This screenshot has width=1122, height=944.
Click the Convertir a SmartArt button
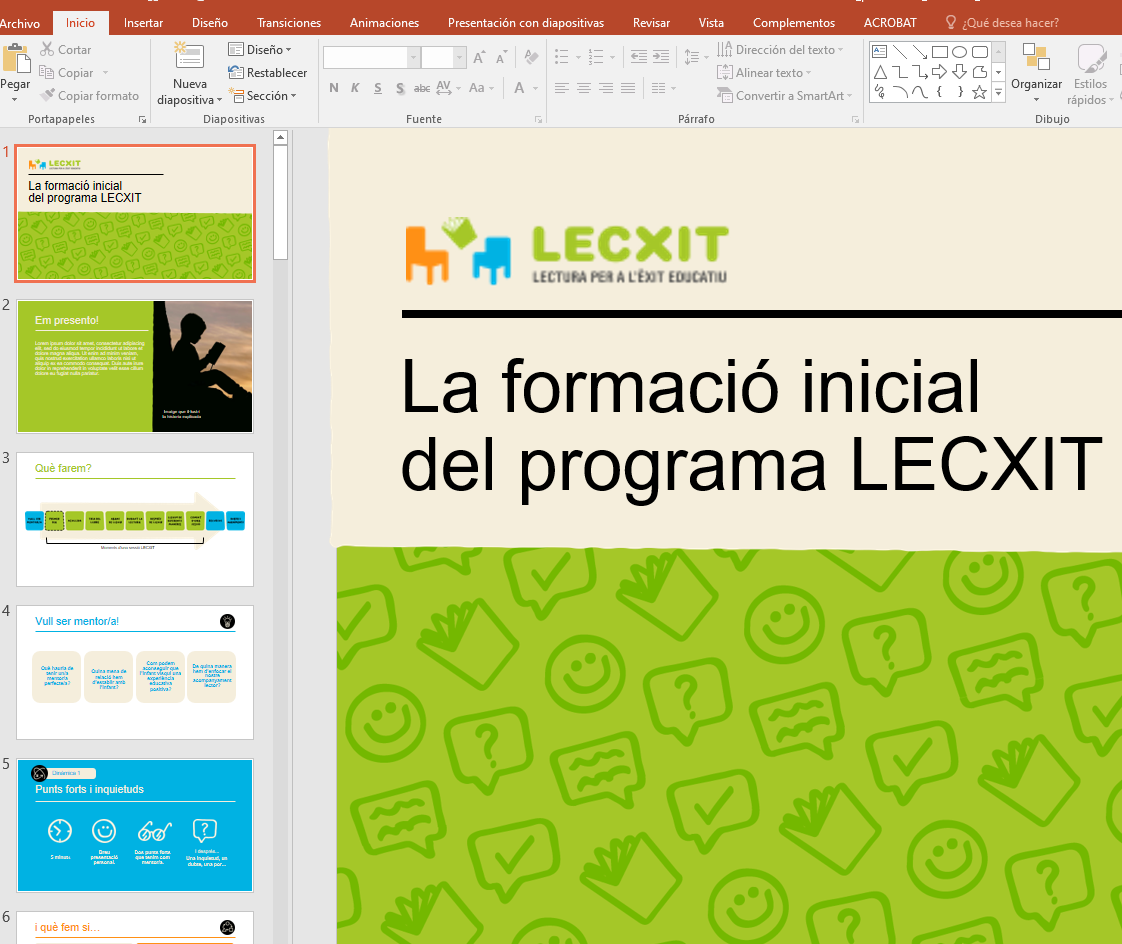tap(787, 96)
